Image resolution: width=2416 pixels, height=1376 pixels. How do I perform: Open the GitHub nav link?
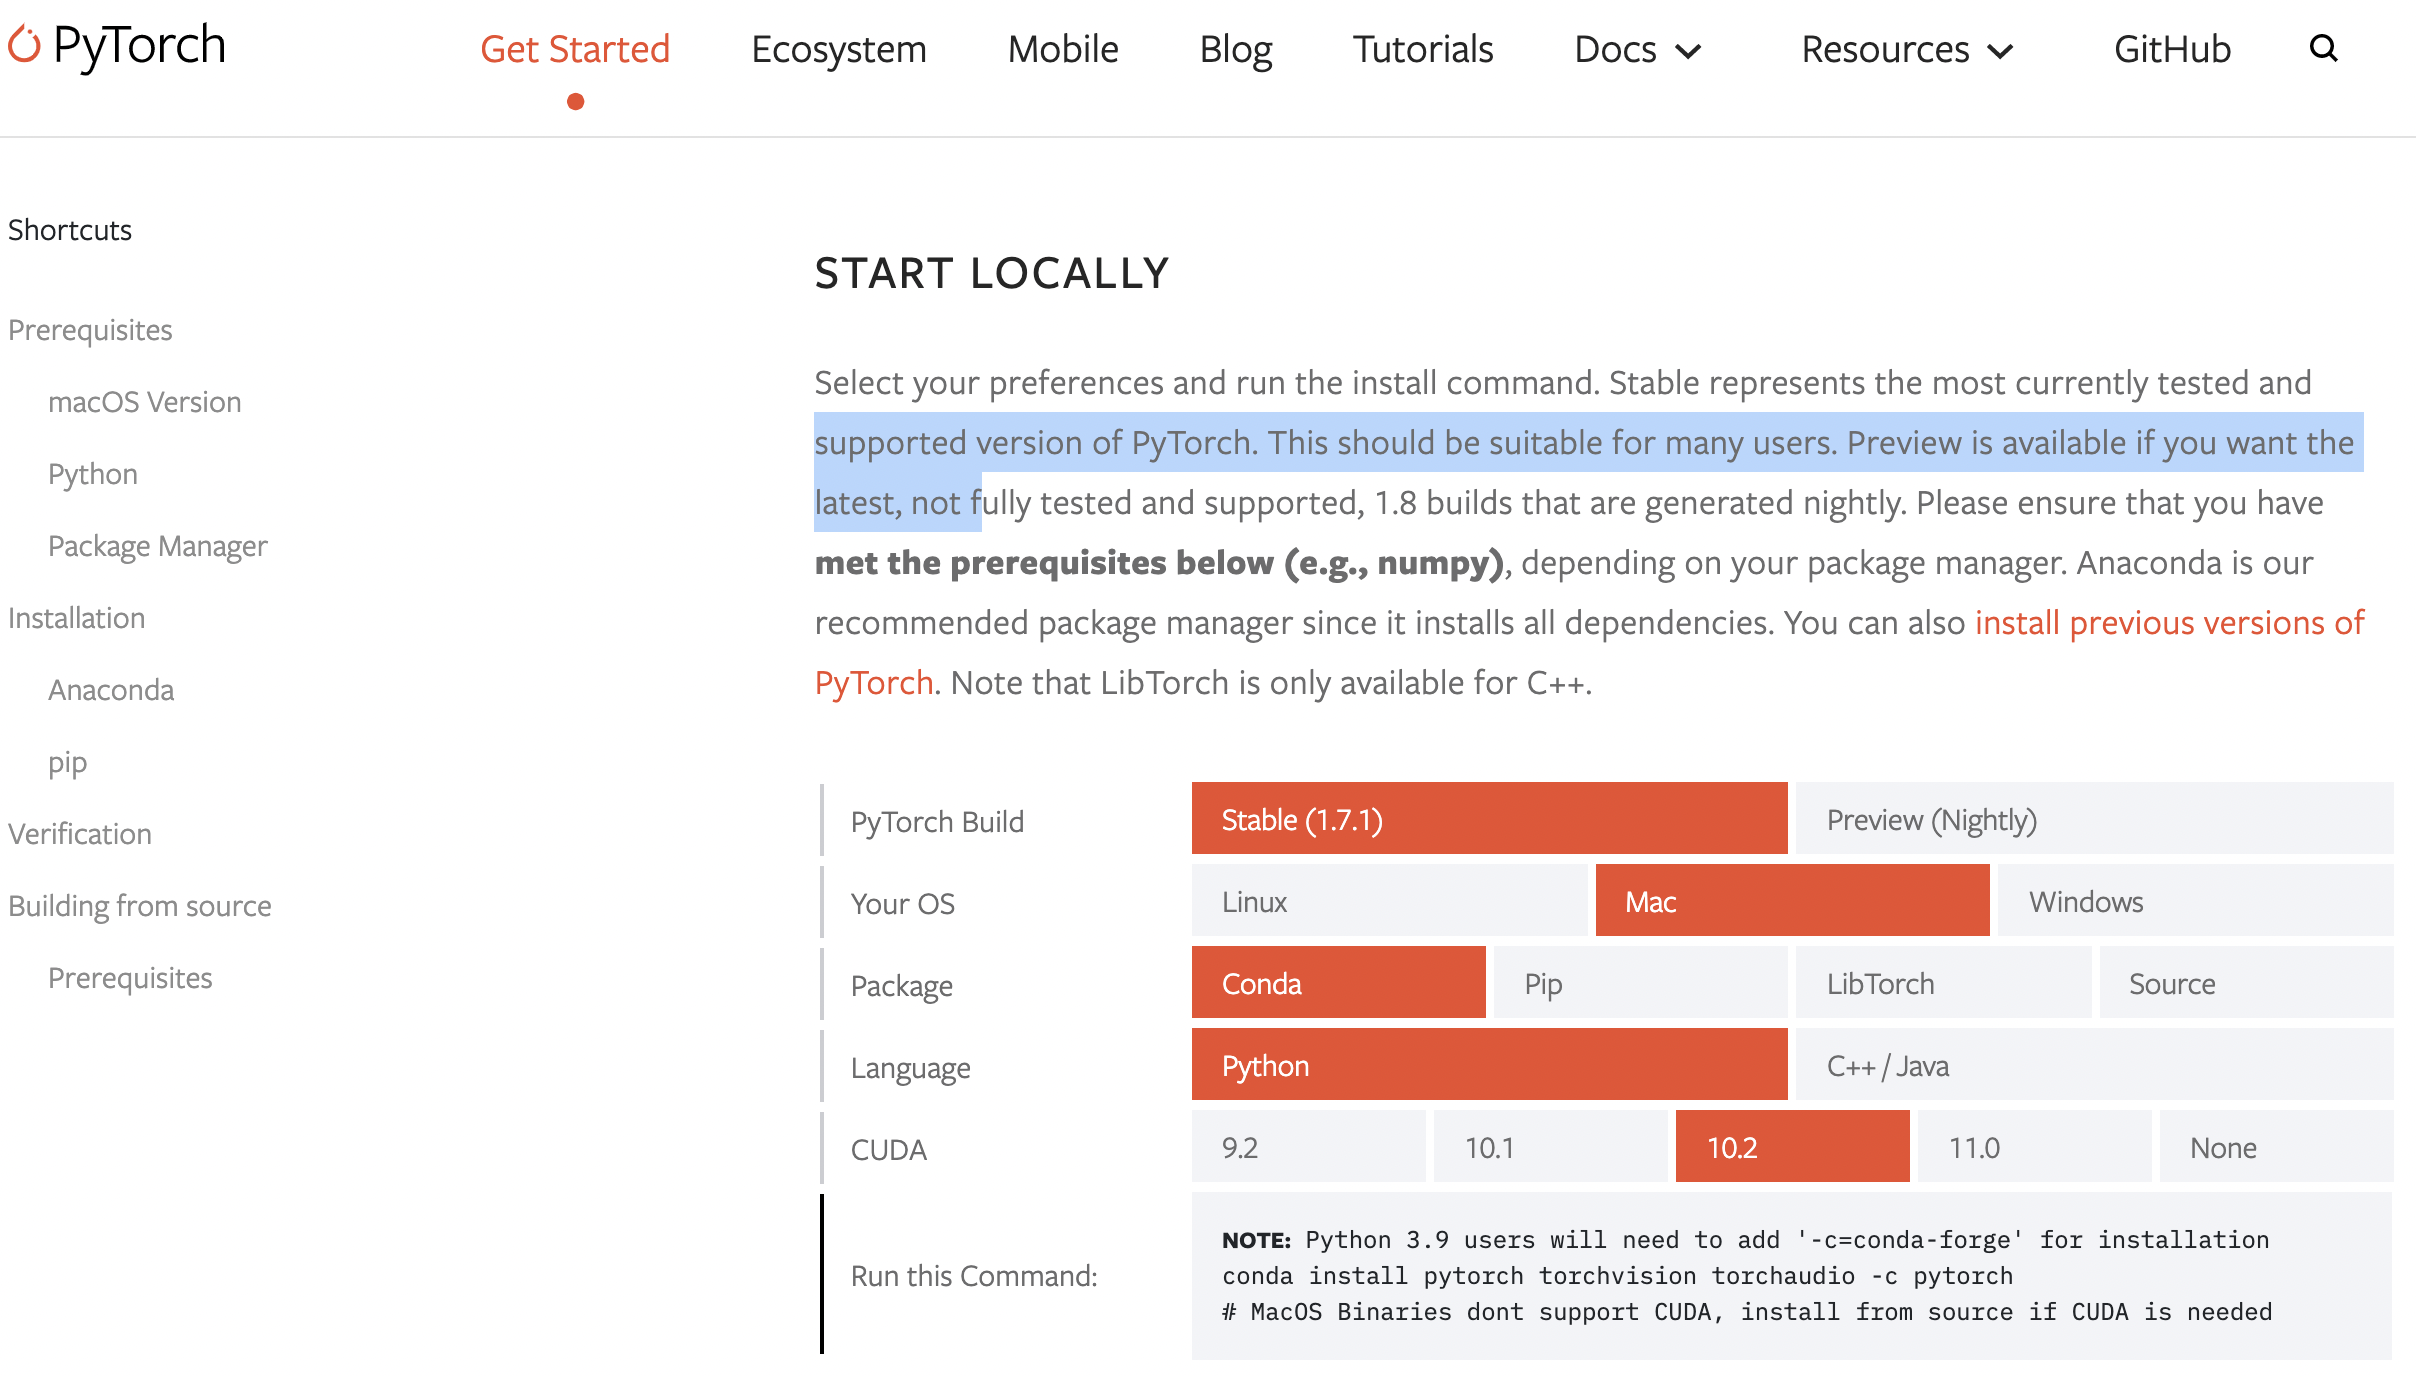coord(2172,50)
